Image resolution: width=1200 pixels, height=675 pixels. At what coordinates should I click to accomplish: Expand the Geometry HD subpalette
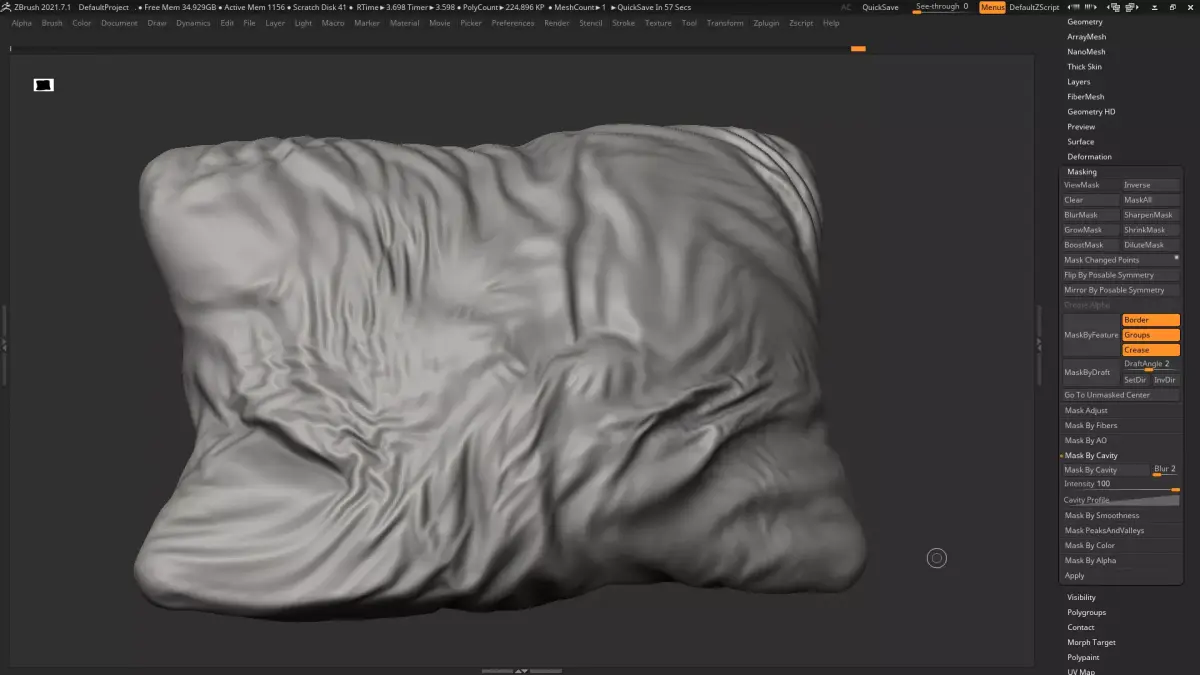1091,112
